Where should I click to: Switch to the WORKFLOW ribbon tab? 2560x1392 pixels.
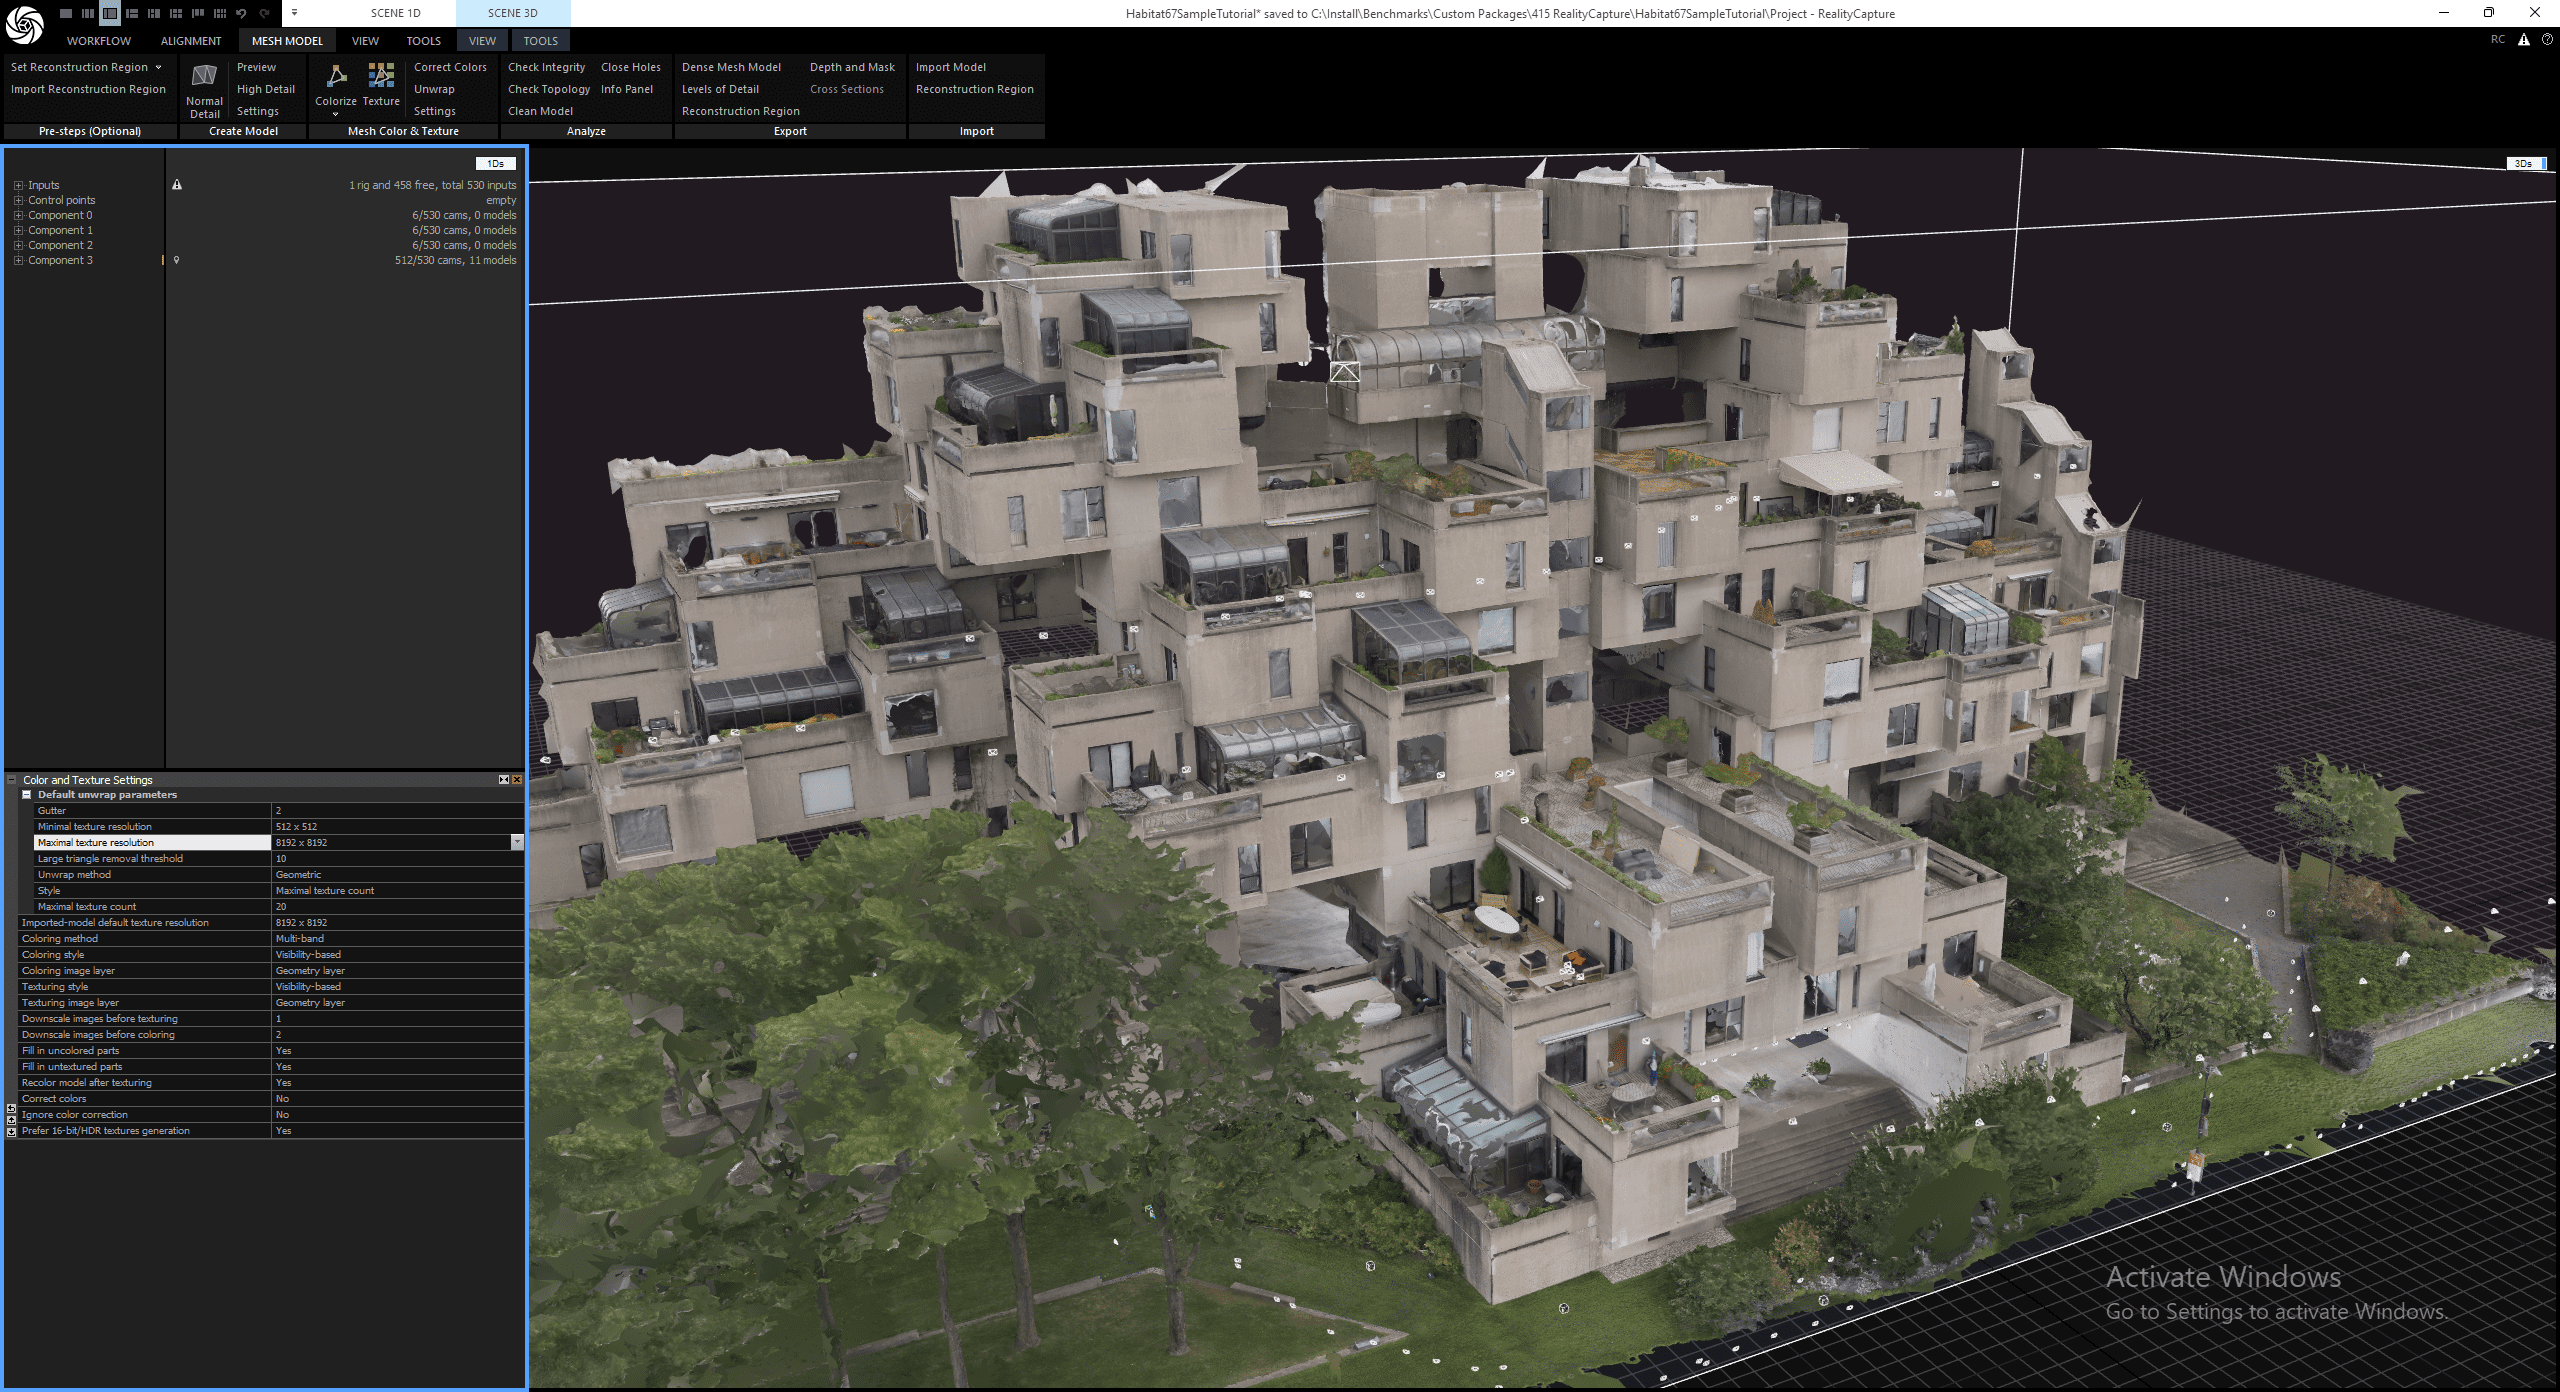click(x=98, y=40)
